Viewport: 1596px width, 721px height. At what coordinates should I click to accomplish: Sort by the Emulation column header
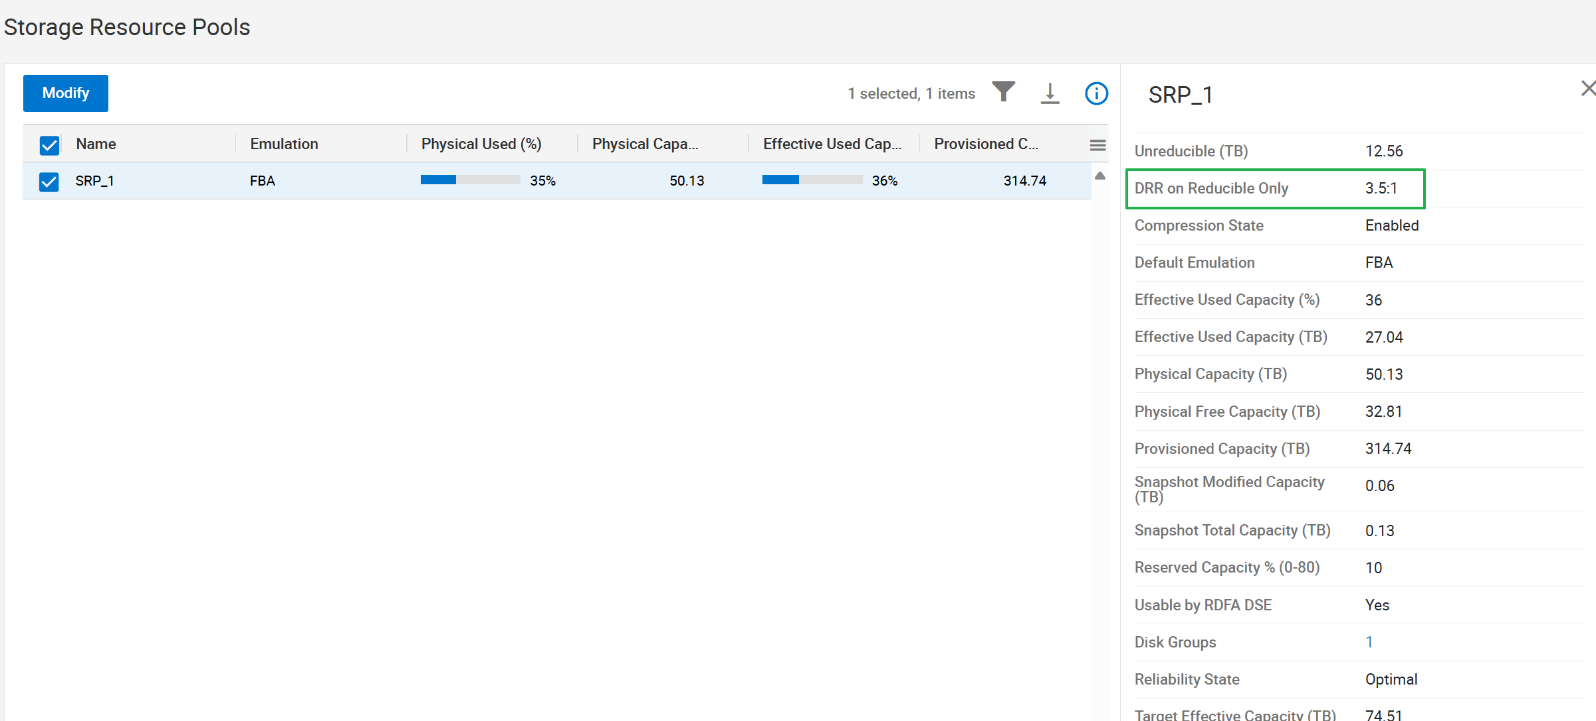coord(284,144)
